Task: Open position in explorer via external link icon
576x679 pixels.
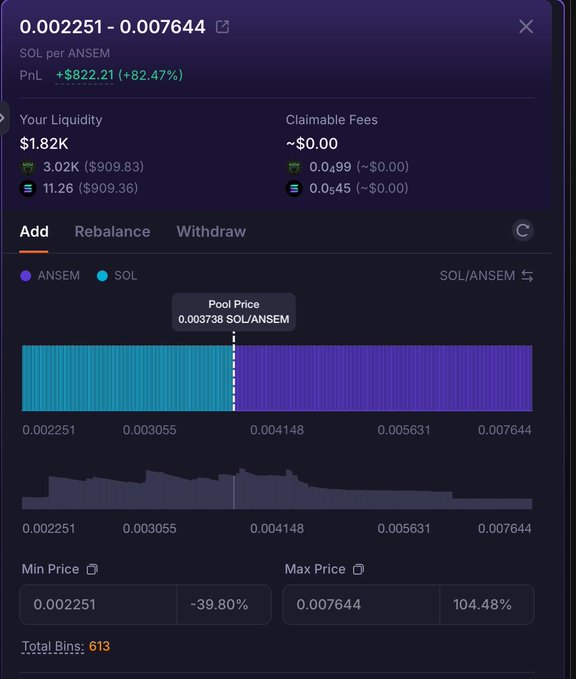Action: click(222, 27)
